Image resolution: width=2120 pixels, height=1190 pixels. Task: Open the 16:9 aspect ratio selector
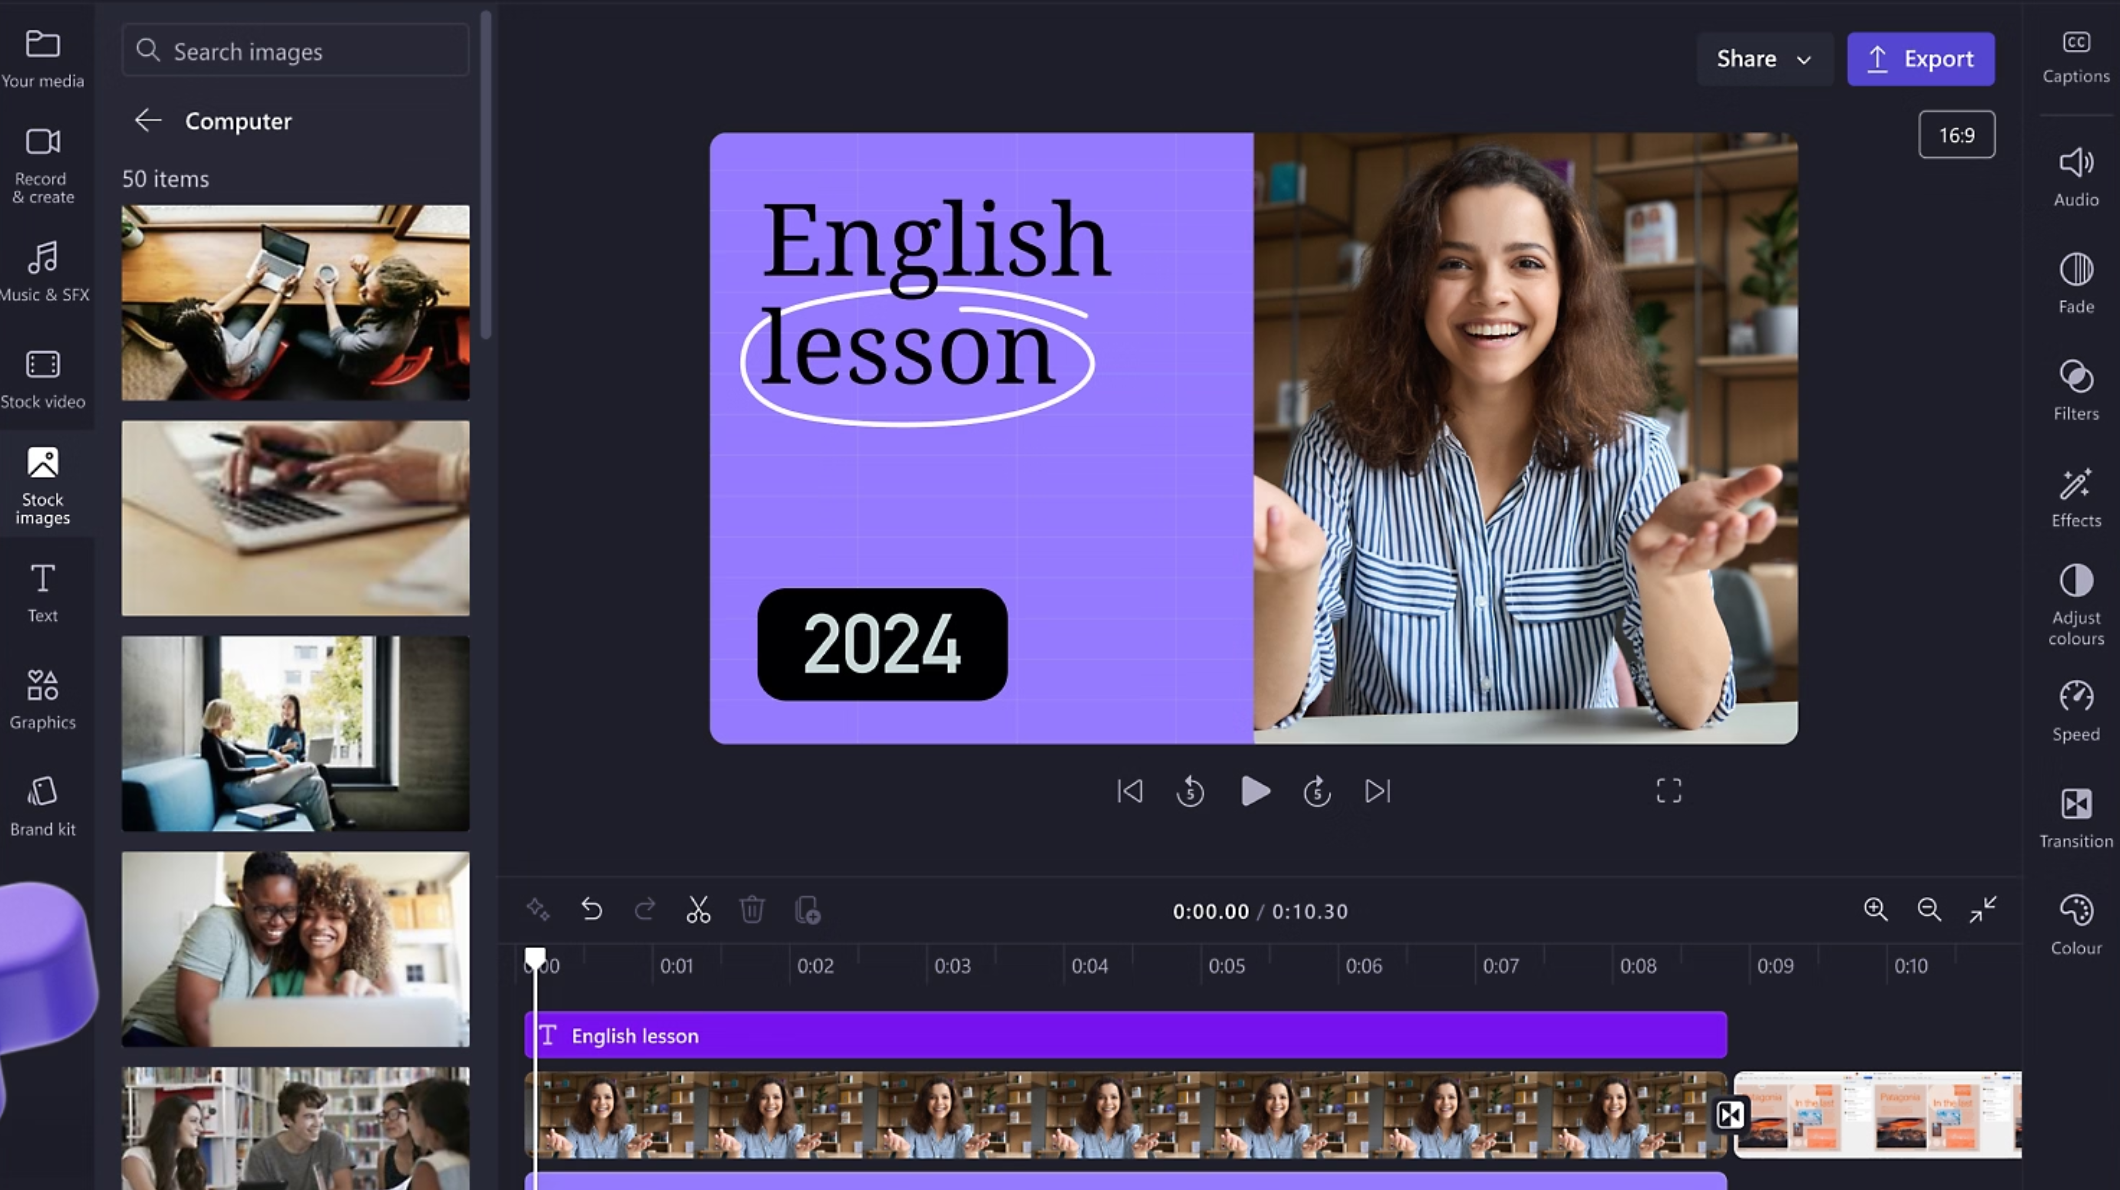pos(1956,133)
